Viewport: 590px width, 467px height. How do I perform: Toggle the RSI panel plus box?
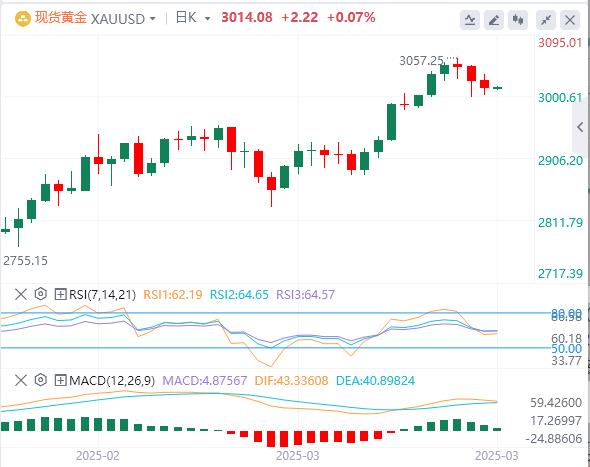[60, 294]
